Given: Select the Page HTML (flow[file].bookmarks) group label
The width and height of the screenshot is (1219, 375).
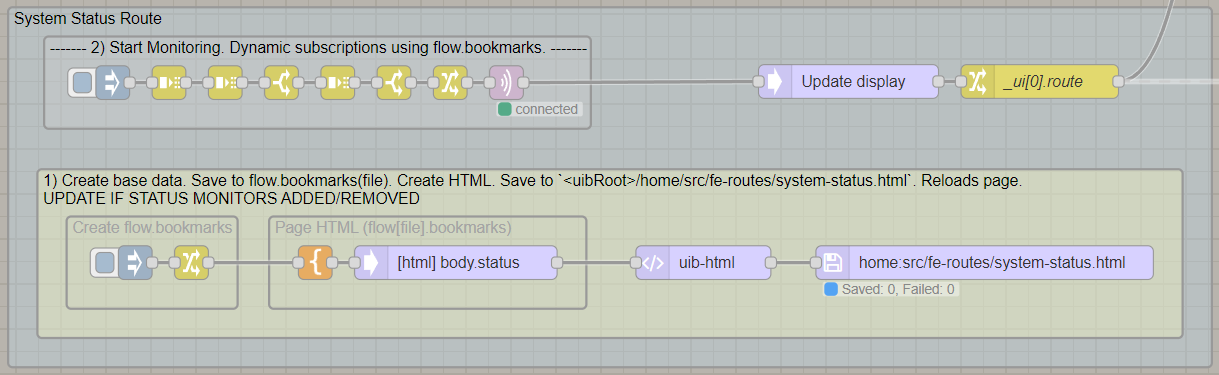Looking at the screenshot, I should [393, 228].
